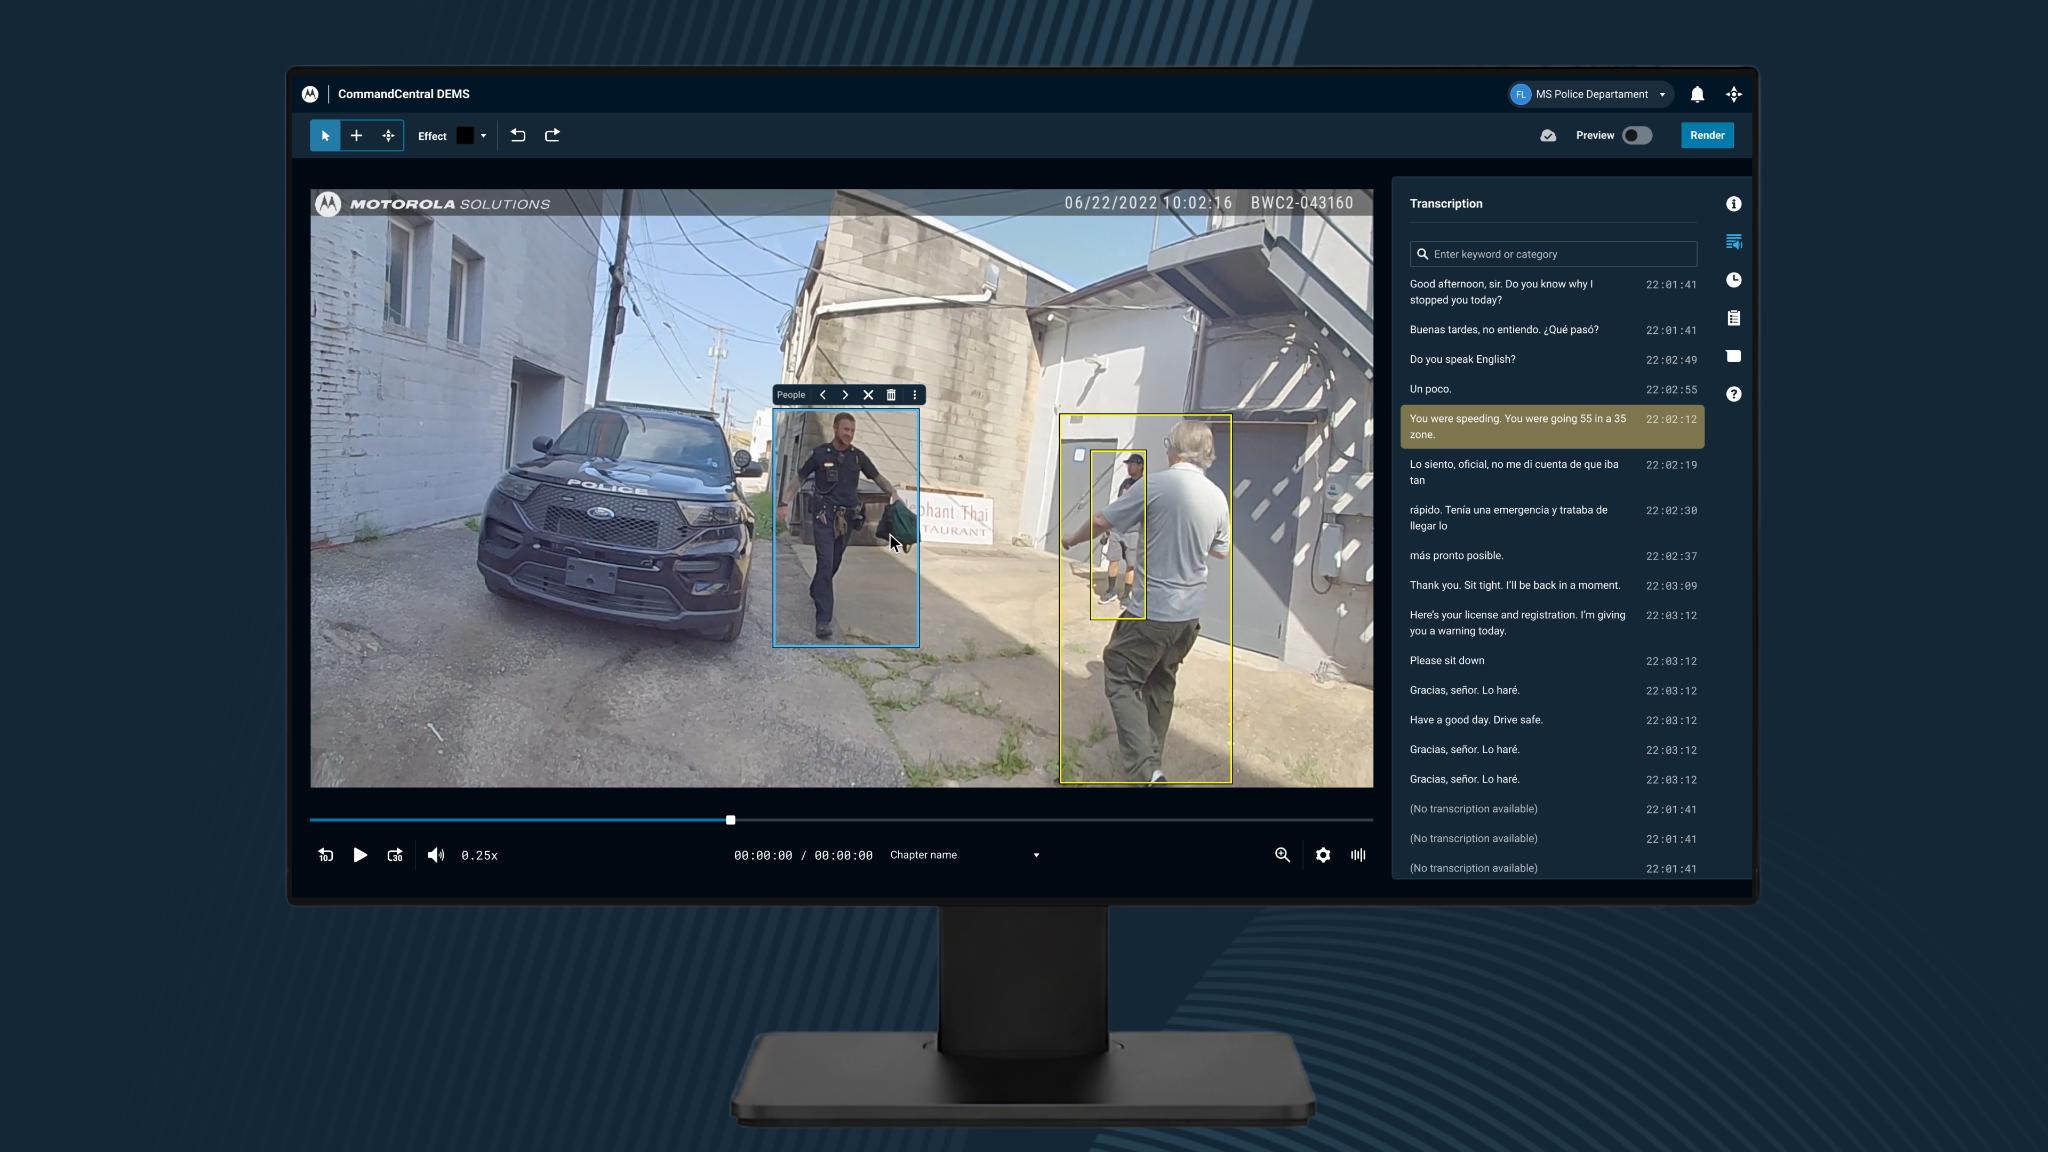Show the audio waveform icon
Screen dimensions: 2048x1152
point(1357,855)
